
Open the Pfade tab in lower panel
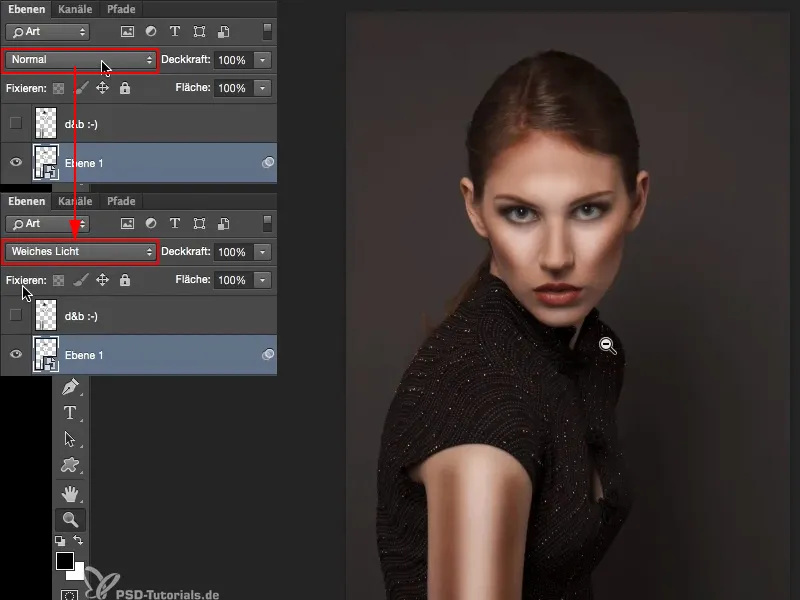[121, 201]
